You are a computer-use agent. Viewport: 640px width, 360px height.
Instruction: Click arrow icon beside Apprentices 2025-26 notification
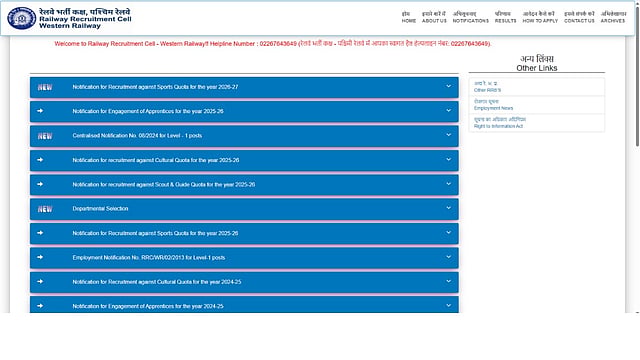[x=40, y=111]
